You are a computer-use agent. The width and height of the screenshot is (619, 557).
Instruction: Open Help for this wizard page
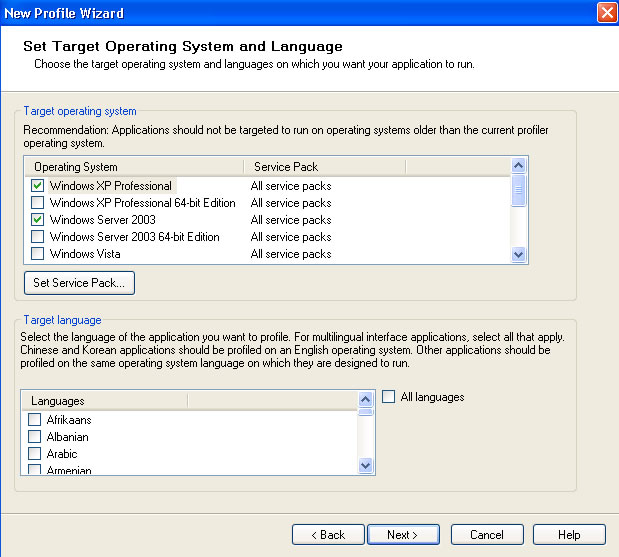click(569, 534)
